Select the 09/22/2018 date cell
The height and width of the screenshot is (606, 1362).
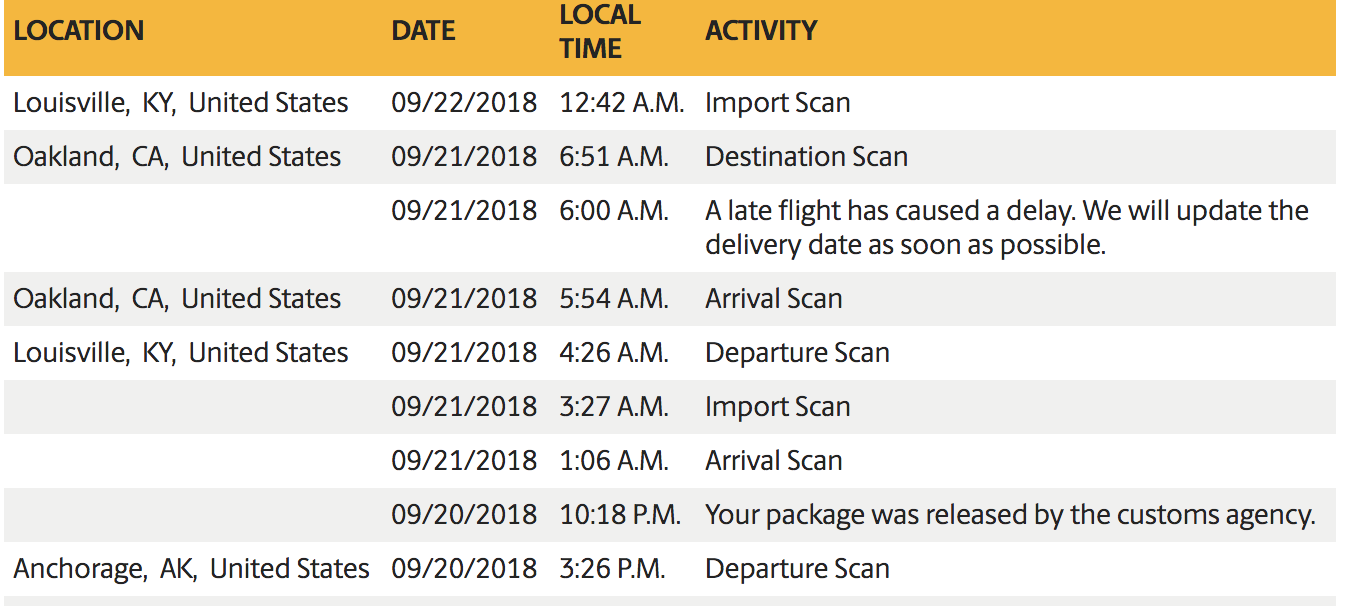coord(464,103)
